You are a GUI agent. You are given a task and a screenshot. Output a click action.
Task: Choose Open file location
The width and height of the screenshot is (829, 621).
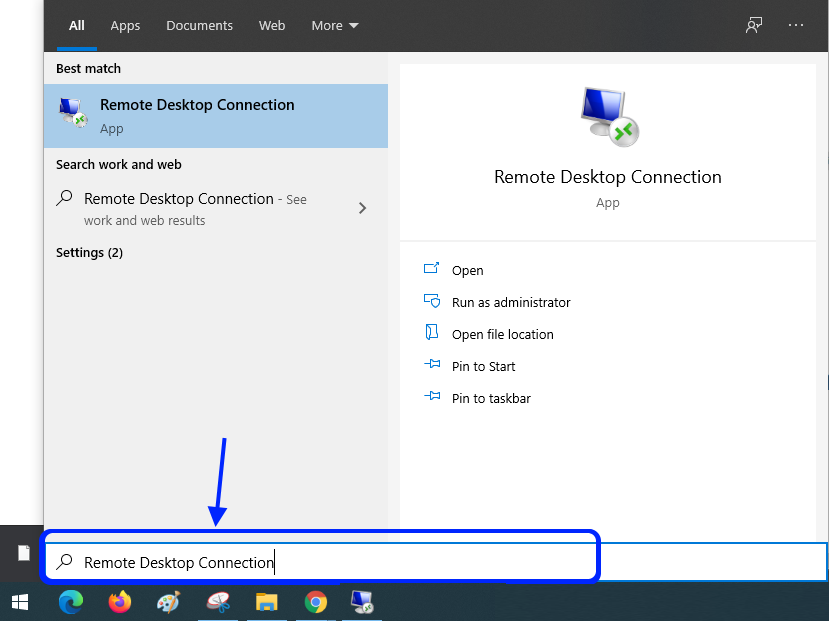click(x=502, y=335)
